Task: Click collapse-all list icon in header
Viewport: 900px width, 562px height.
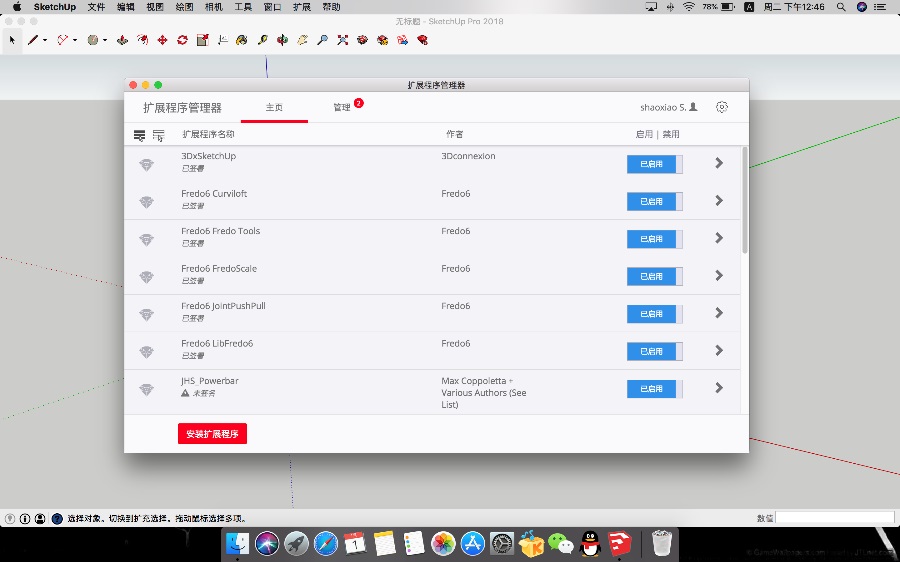Action: point(158,135)
